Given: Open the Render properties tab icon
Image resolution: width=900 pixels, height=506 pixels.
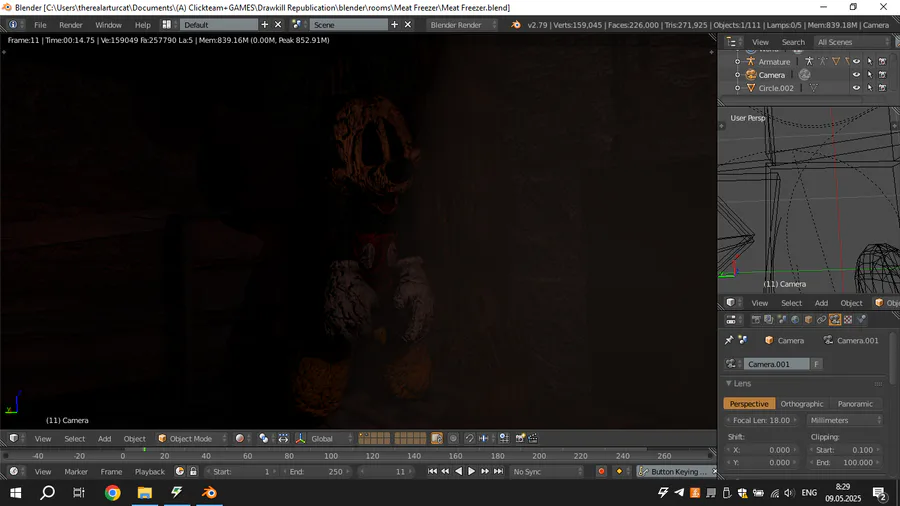Looking at the screenshot, I should pyautogui.click(x=756, y=320).
